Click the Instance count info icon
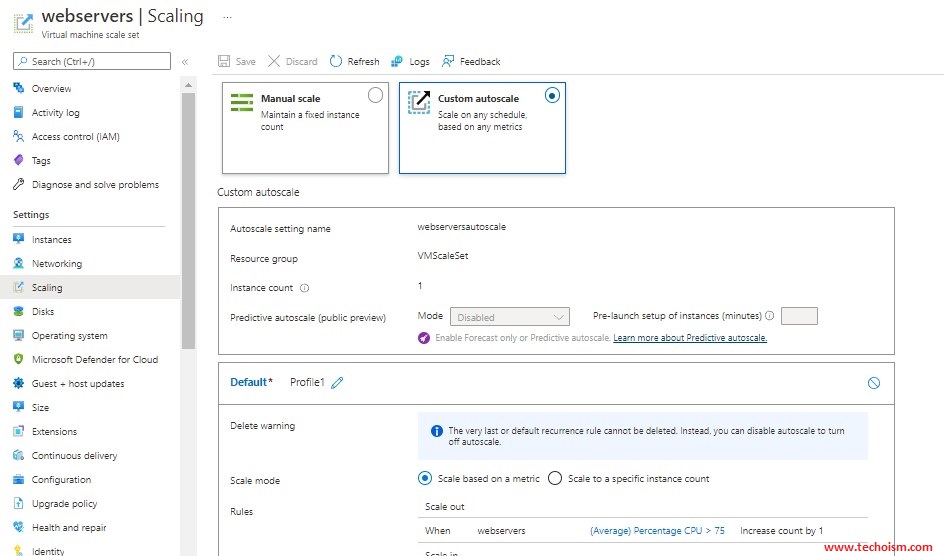 point(305,288)
